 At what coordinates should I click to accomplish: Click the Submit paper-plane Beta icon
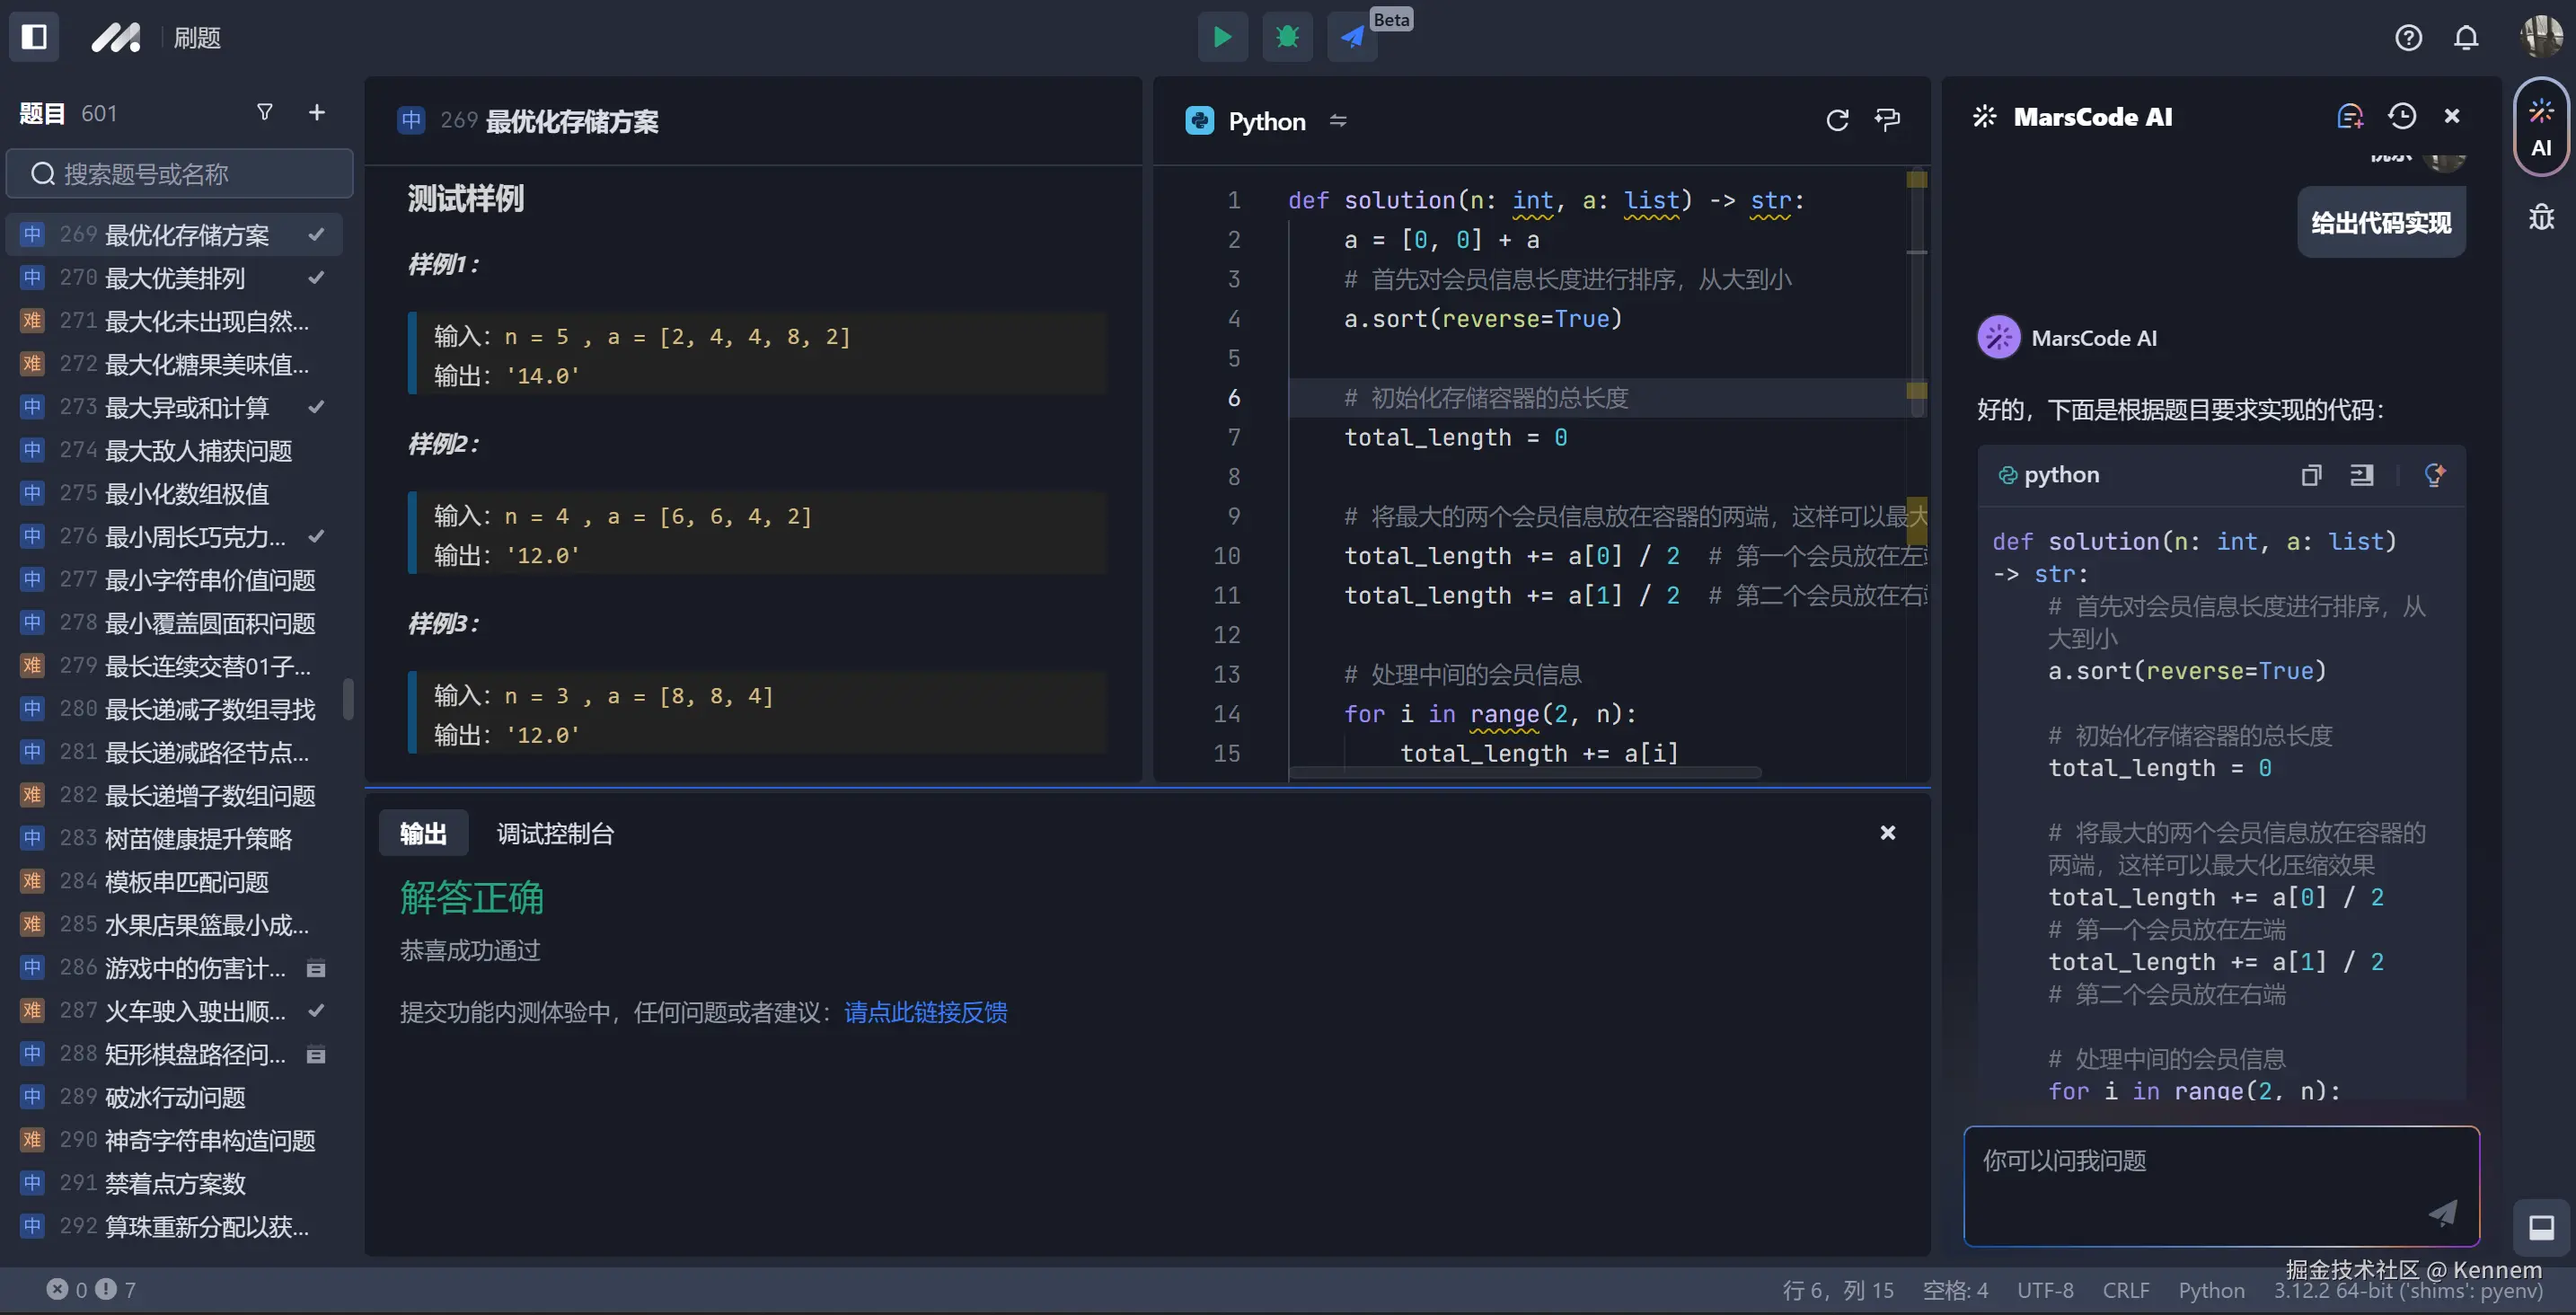[x=1352, y=37]
